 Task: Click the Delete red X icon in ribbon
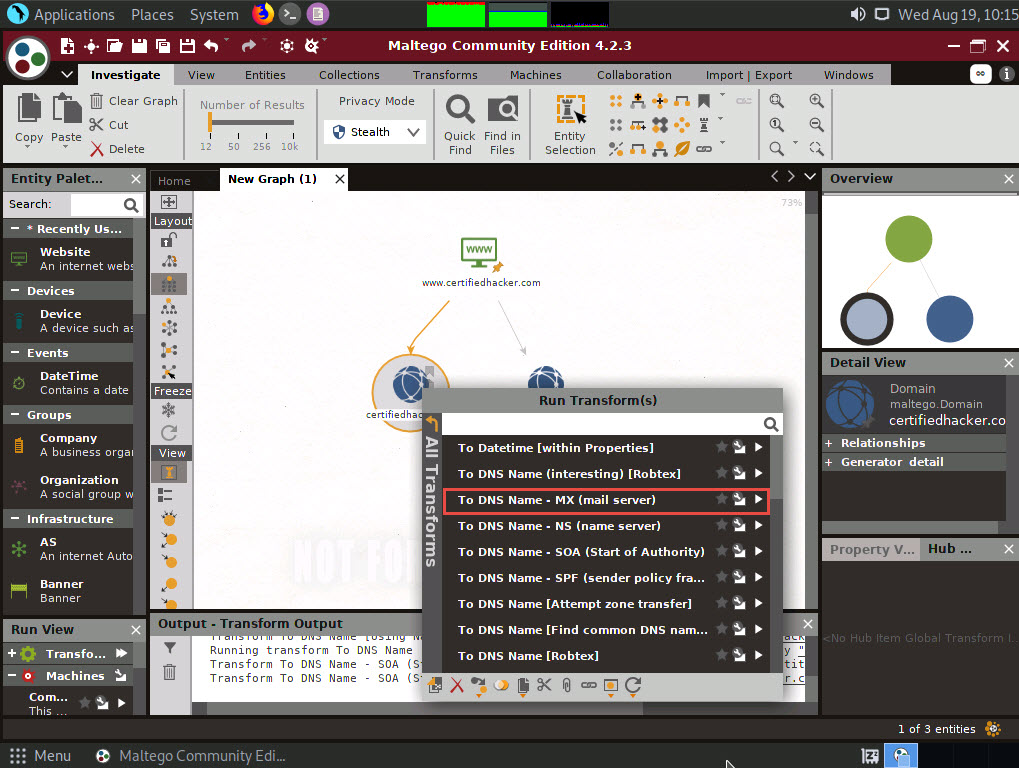[x=96, y=149]
